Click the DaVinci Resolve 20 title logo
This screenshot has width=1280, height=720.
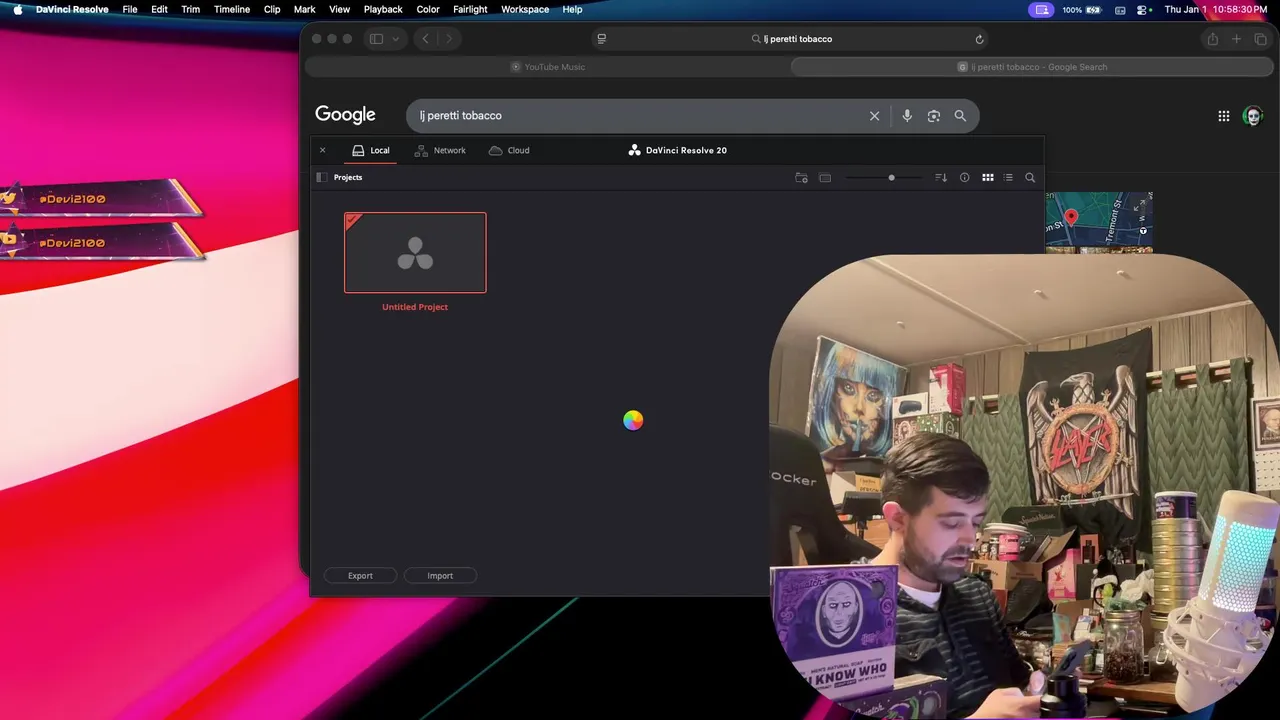pos(677,150)
